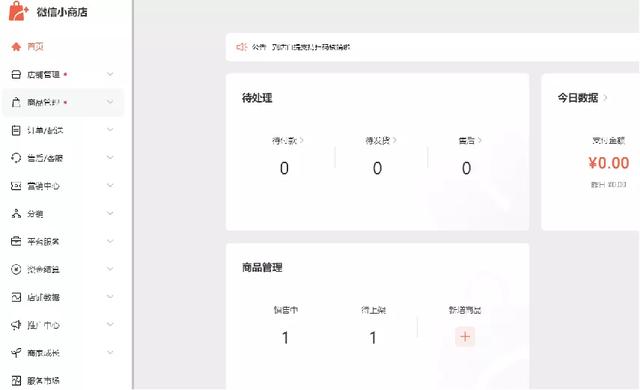
Task: Open the 待发货 pending shipment link
Action: click(x=381, y=141)
